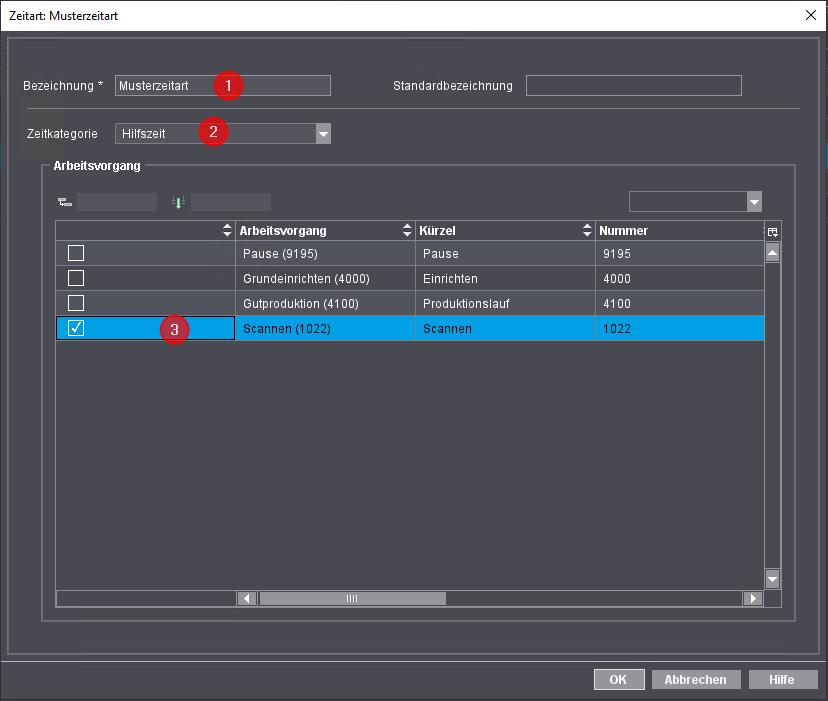Click the number 9195 cell
This screenshot has width=828, height=701.
tap(680, 254)
